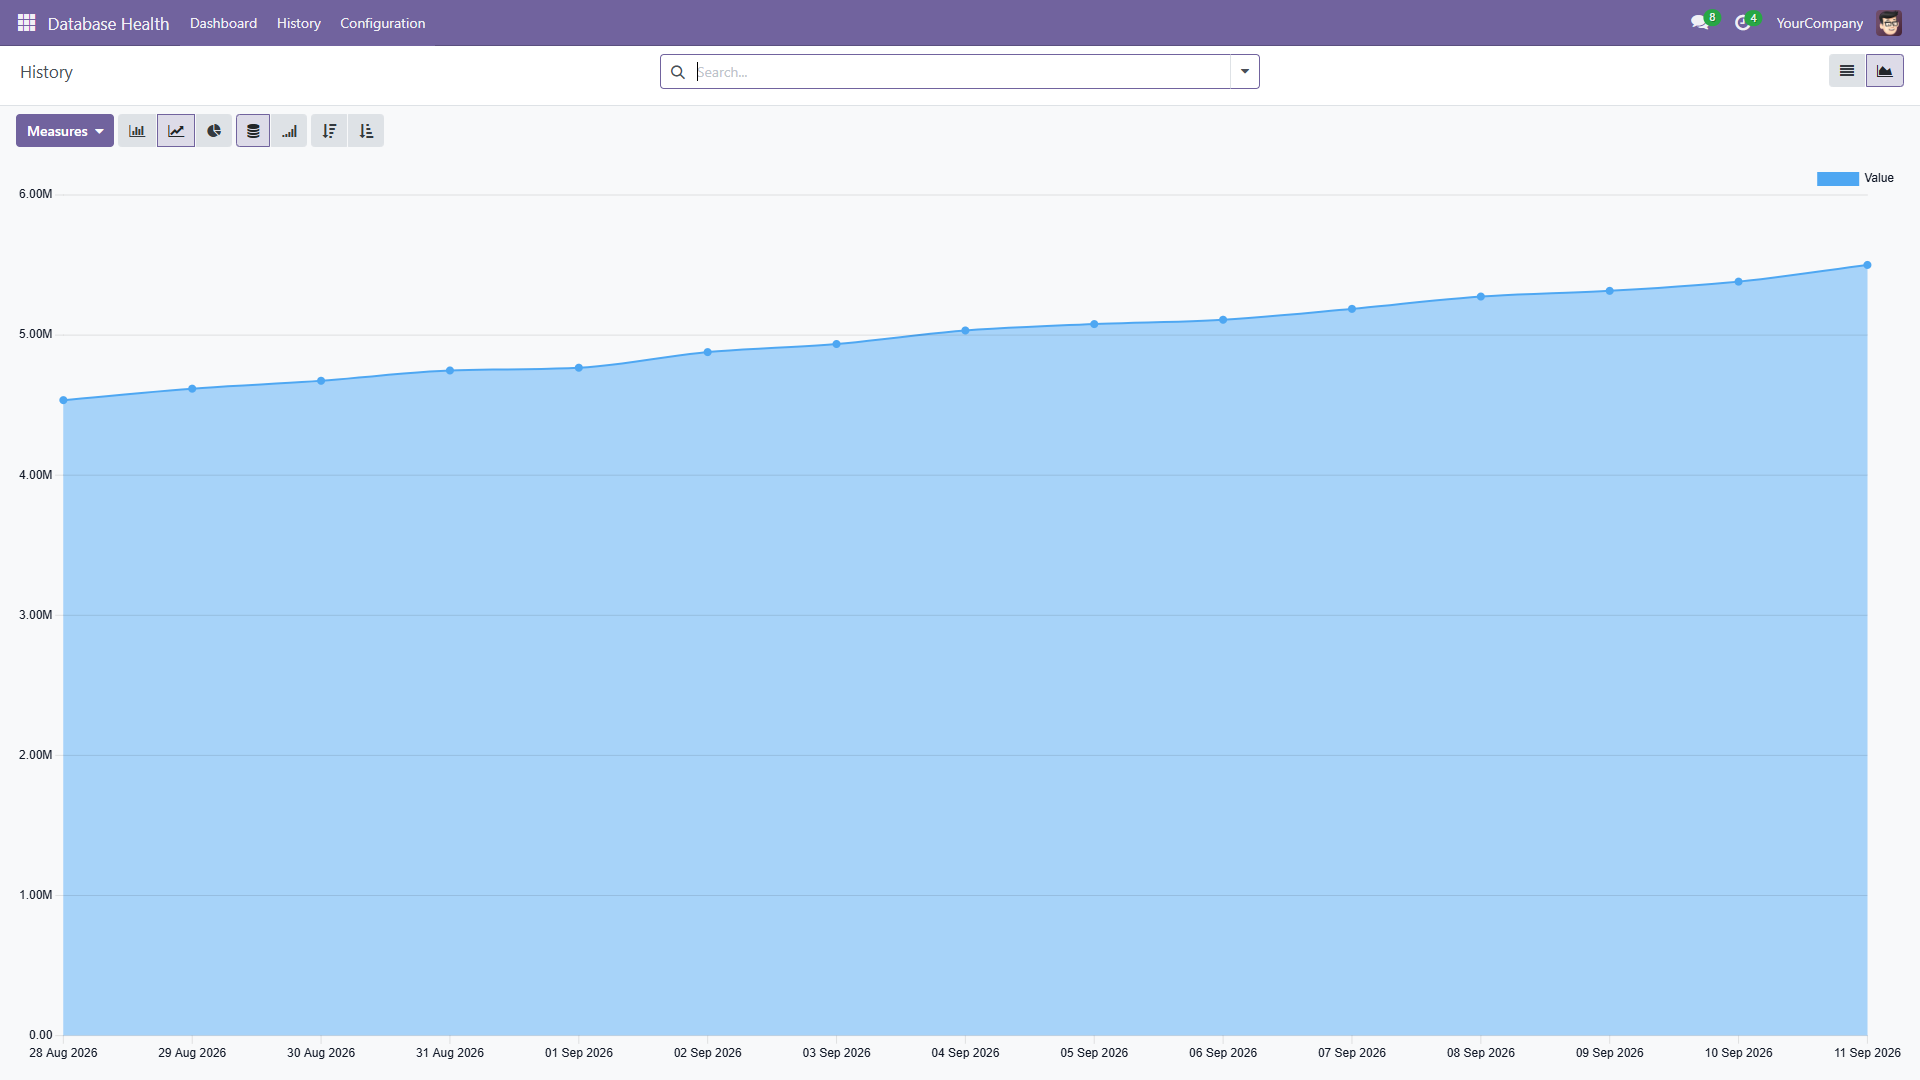Open YourCompany company switcher
The height and width of the screenshot is (1080, 1920).
click(1819, 23)
